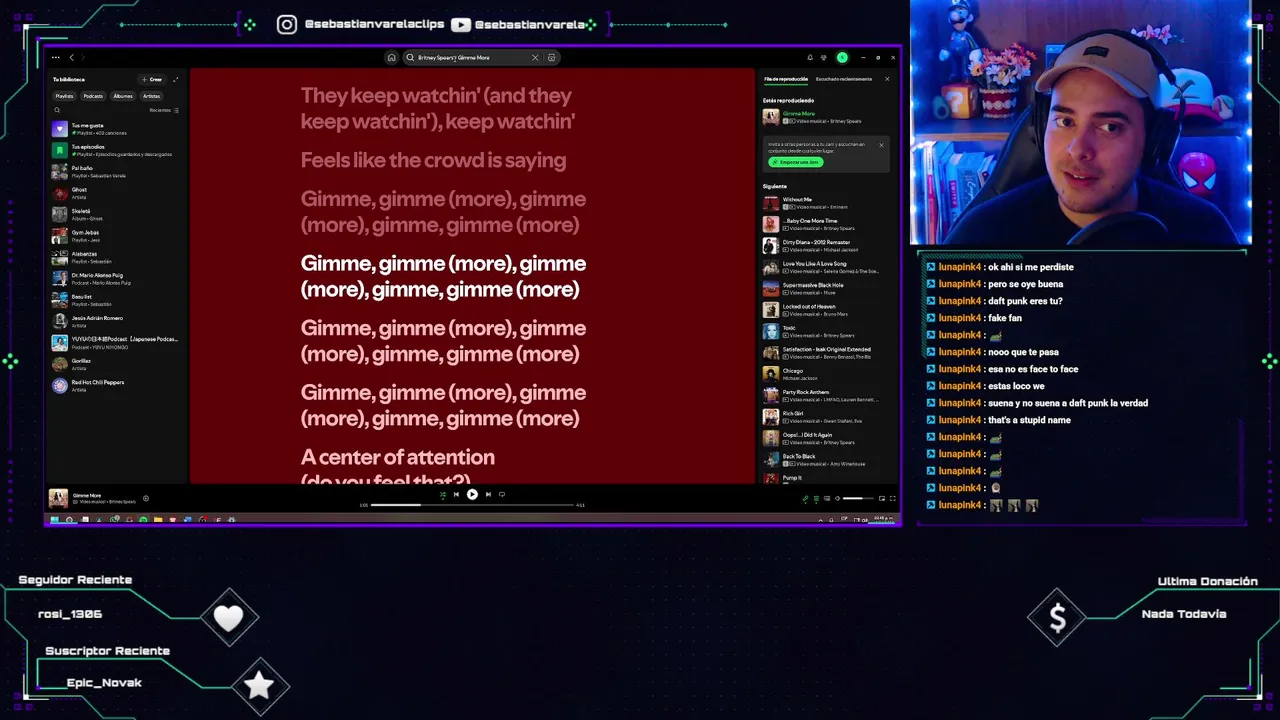This screenshot has width=1280, height=720.
Task: Jump to lyric 'Feels like the crowd is saying'
Action: click(x=433, y=160)
